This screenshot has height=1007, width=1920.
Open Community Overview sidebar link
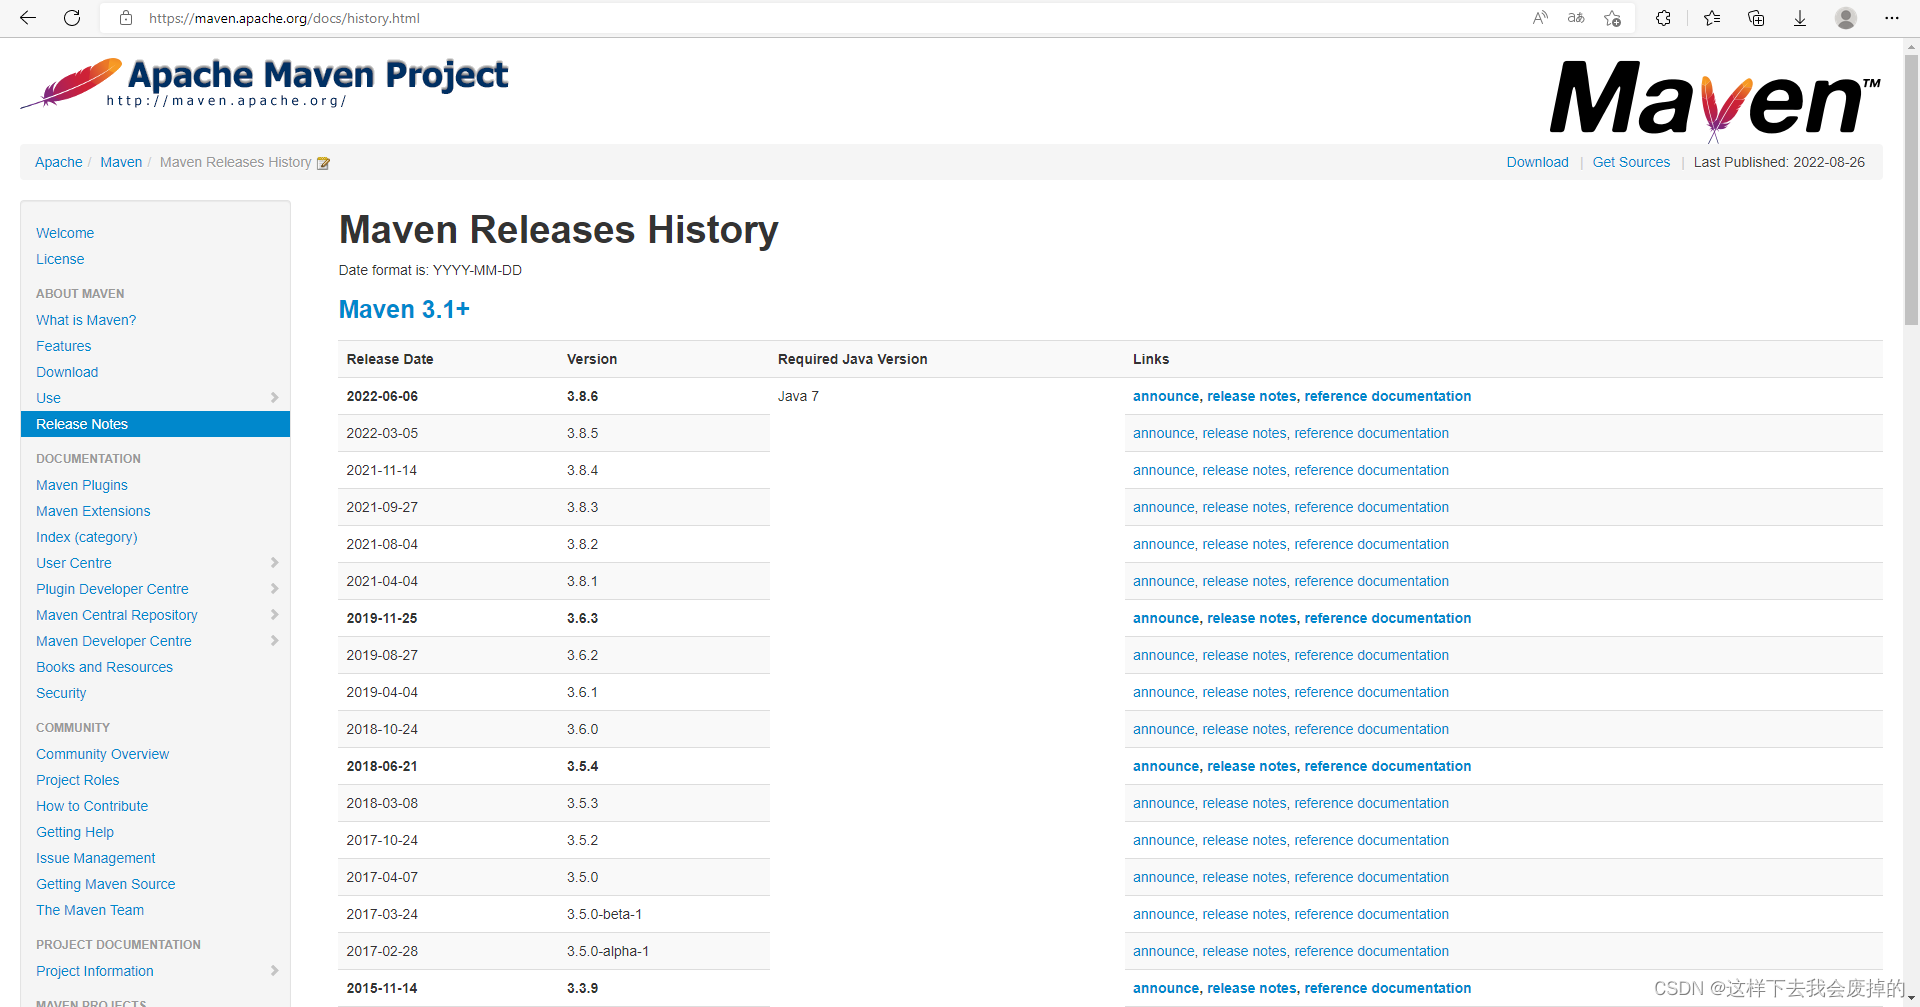102,754
